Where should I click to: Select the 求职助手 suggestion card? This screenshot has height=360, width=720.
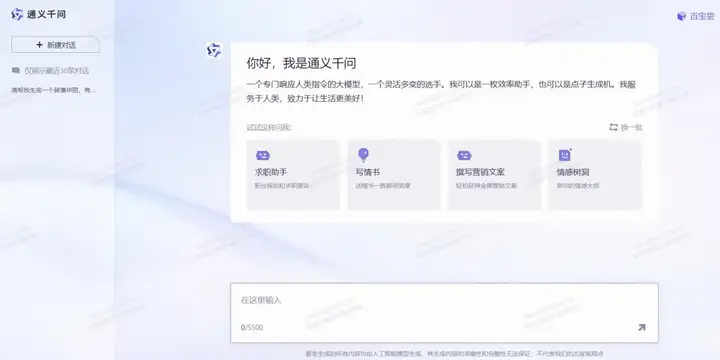point(293,175)
